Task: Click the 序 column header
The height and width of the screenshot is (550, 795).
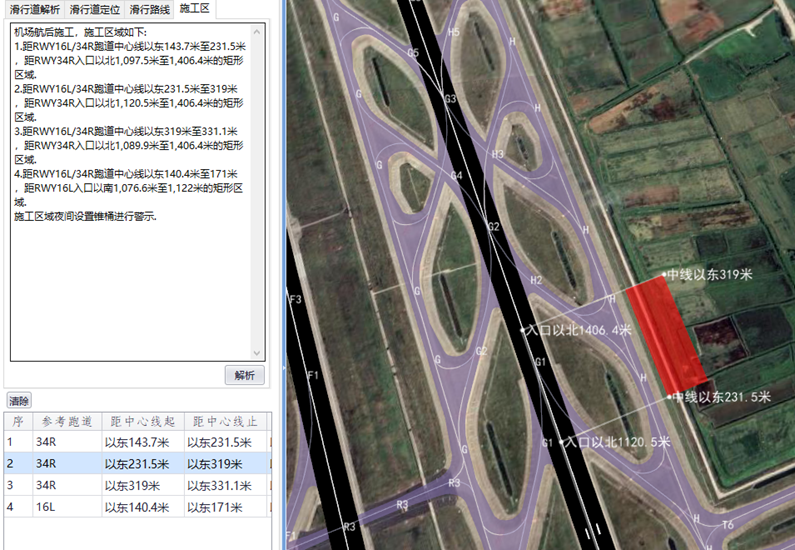Action: [16, 421]
